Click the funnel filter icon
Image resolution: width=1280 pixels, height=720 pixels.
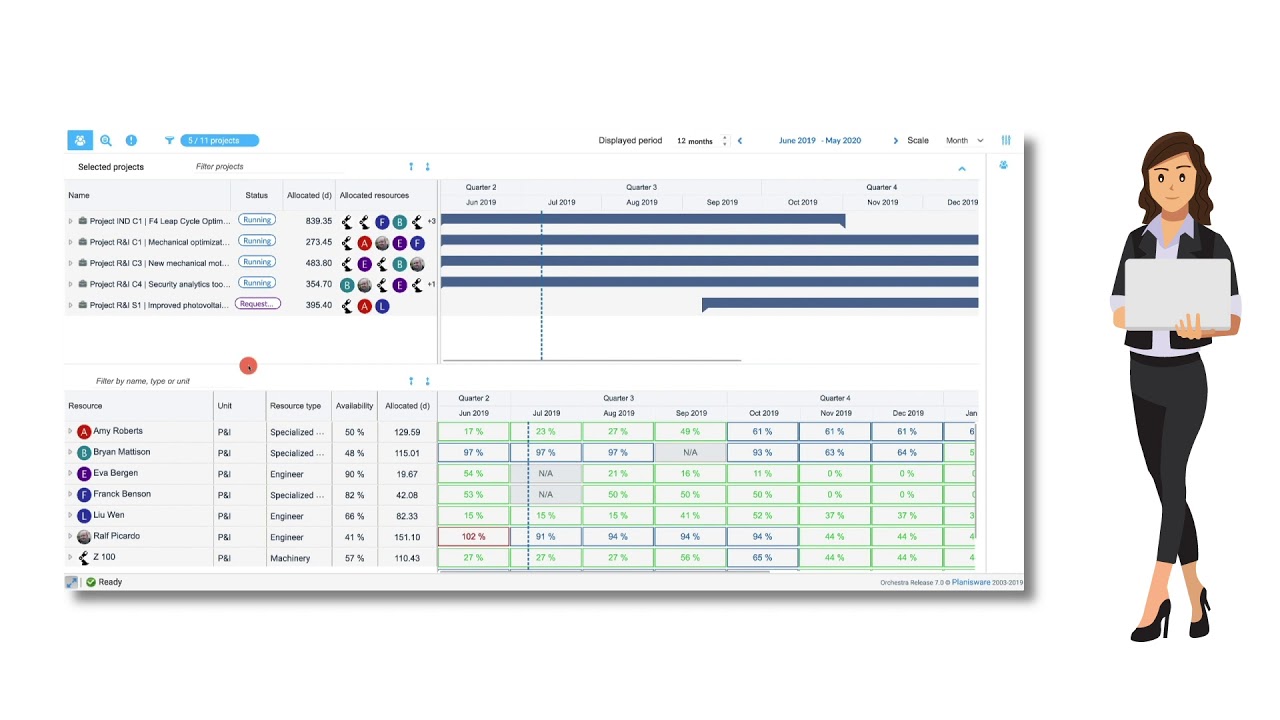tap(169, 141)
